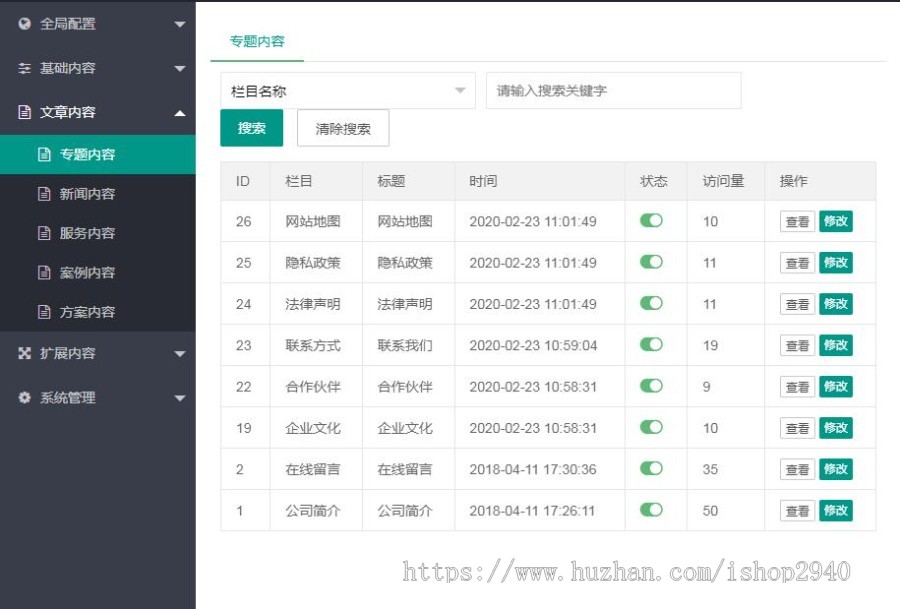Click the page icon beside 案例内容
Image resolution: width=900 pixels, height=609 pixels.
click(44, 273)
